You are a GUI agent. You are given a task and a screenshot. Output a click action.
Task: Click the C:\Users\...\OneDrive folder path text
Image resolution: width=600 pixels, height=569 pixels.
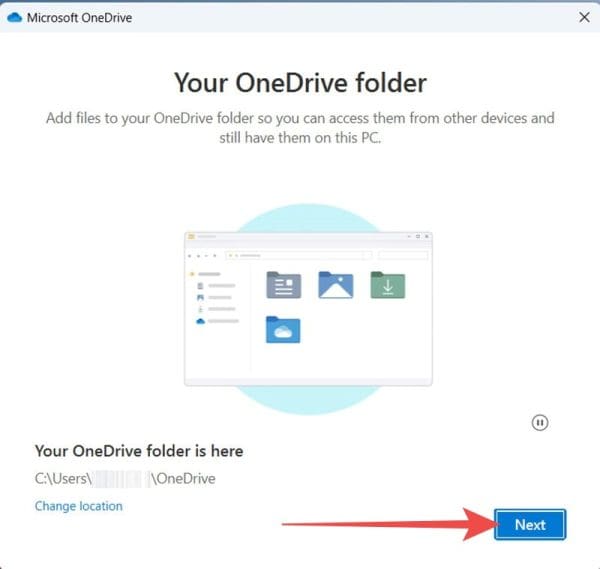tap(125, 479)
